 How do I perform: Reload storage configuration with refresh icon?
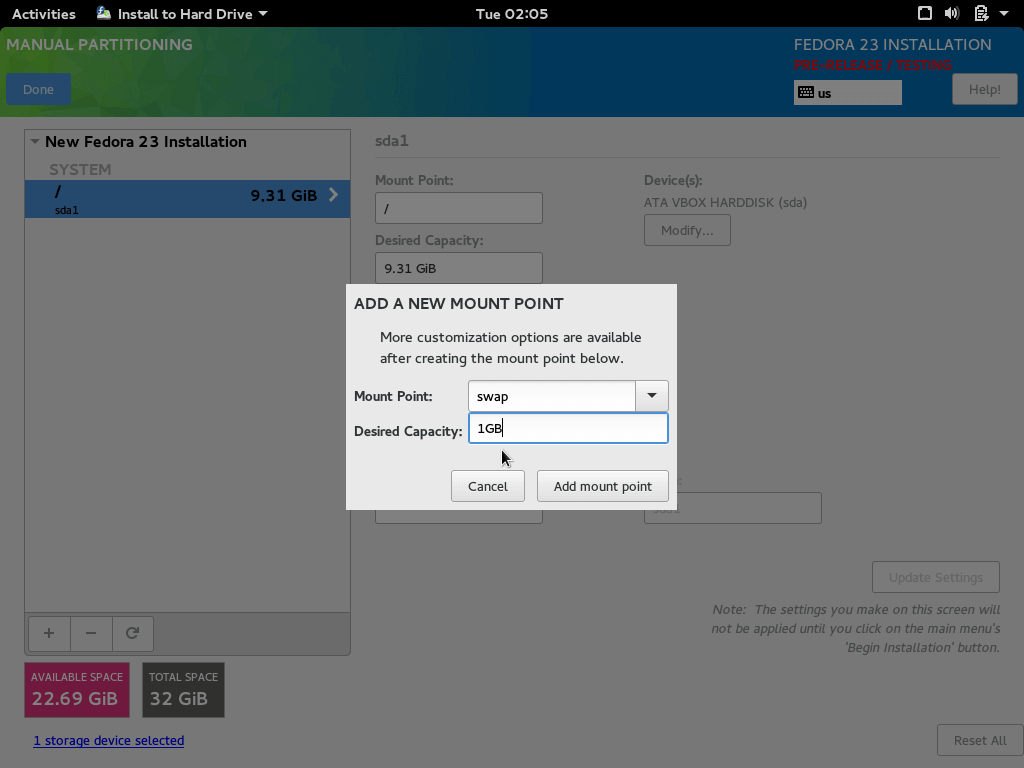[133, 633]
